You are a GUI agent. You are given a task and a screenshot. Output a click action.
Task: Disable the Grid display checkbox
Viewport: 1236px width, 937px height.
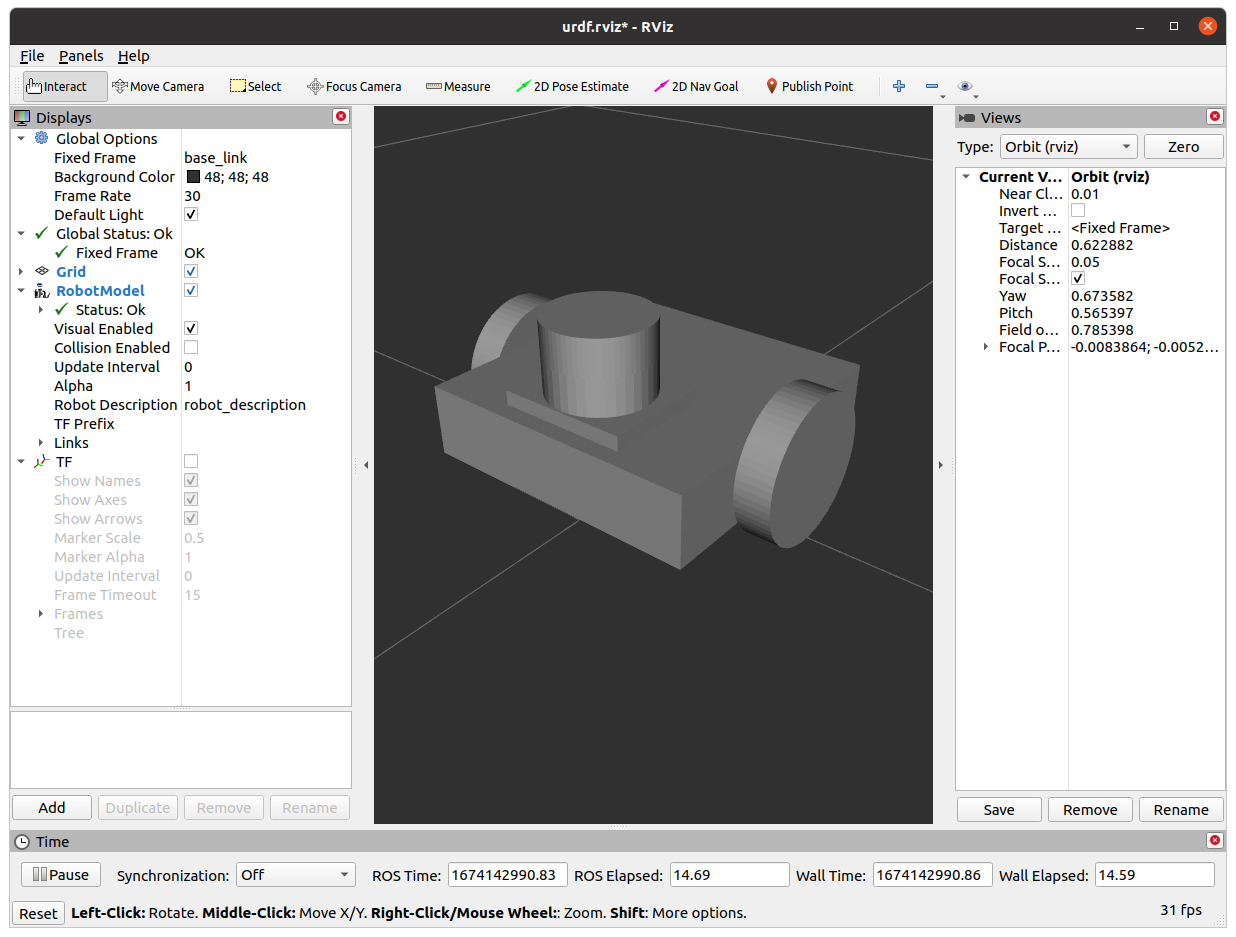tap(191, 271)
